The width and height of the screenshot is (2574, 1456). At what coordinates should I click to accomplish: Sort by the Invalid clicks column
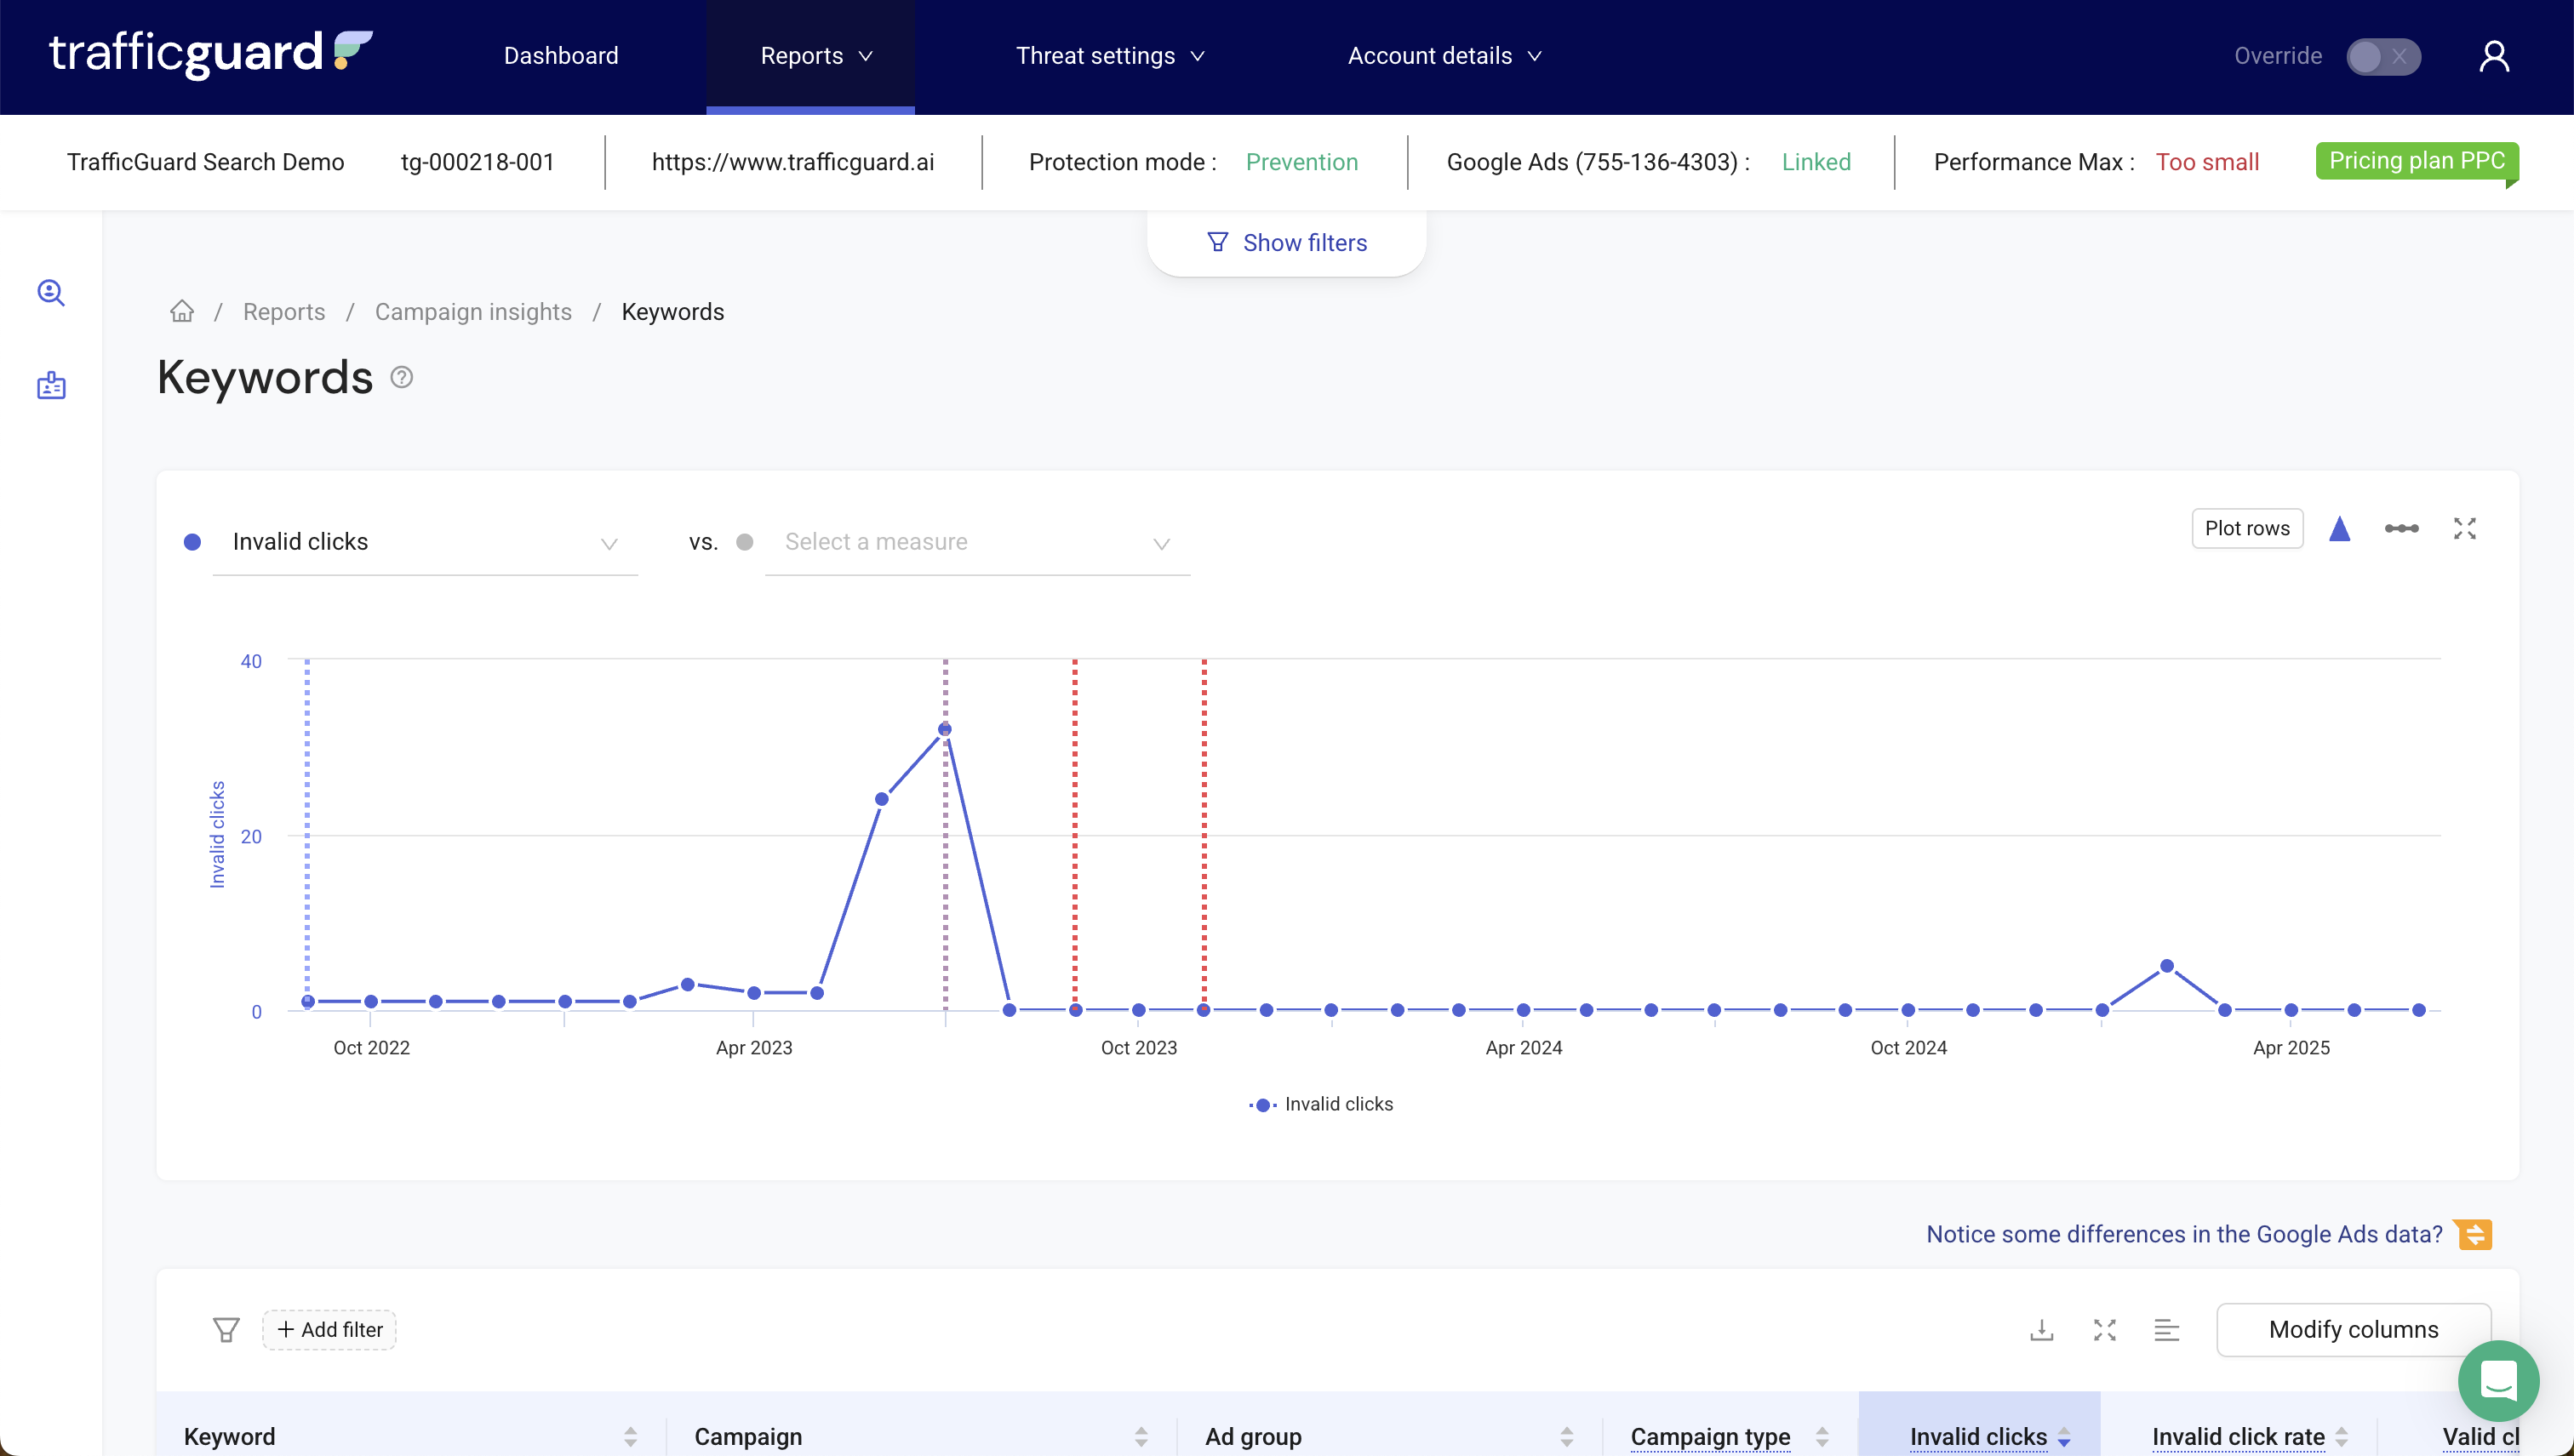[1978, 1436]
